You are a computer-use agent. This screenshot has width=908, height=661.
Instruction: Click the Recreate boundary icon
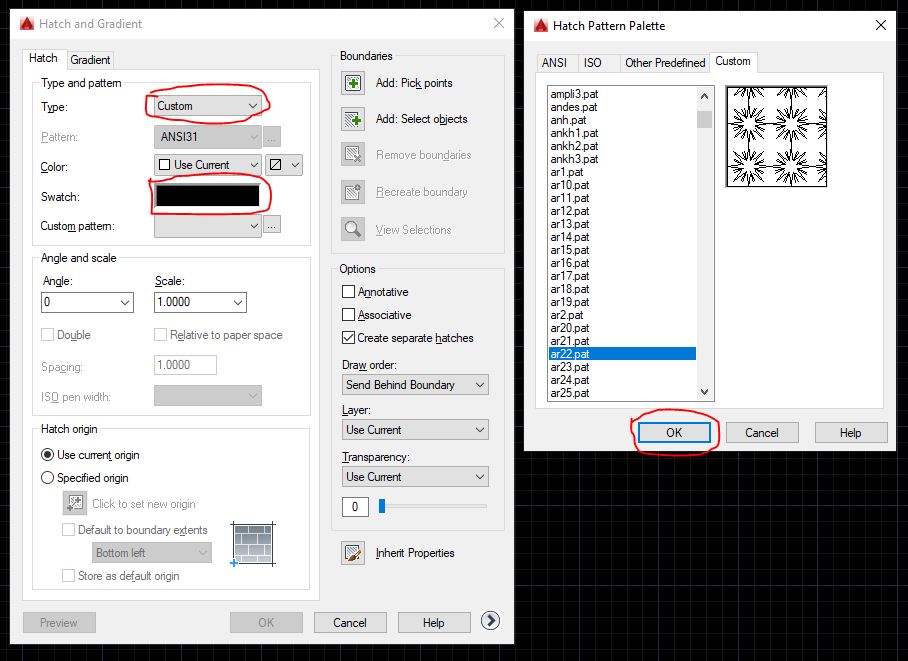pyautogui.click(x=351, y=192)
